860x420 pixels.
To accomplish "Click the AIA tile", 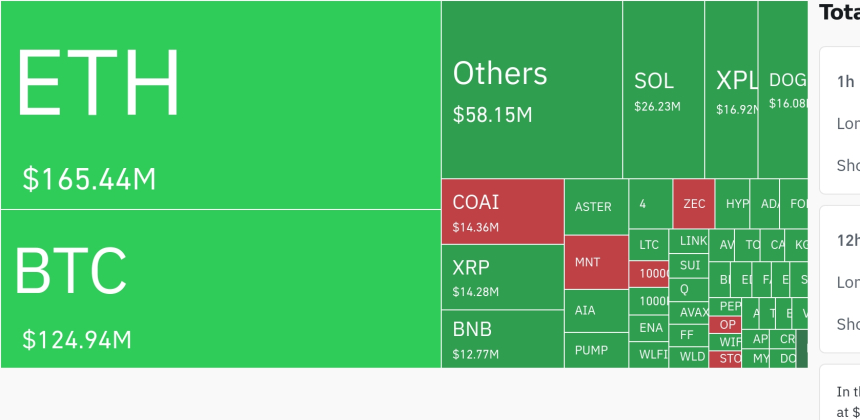I will 596,310.
